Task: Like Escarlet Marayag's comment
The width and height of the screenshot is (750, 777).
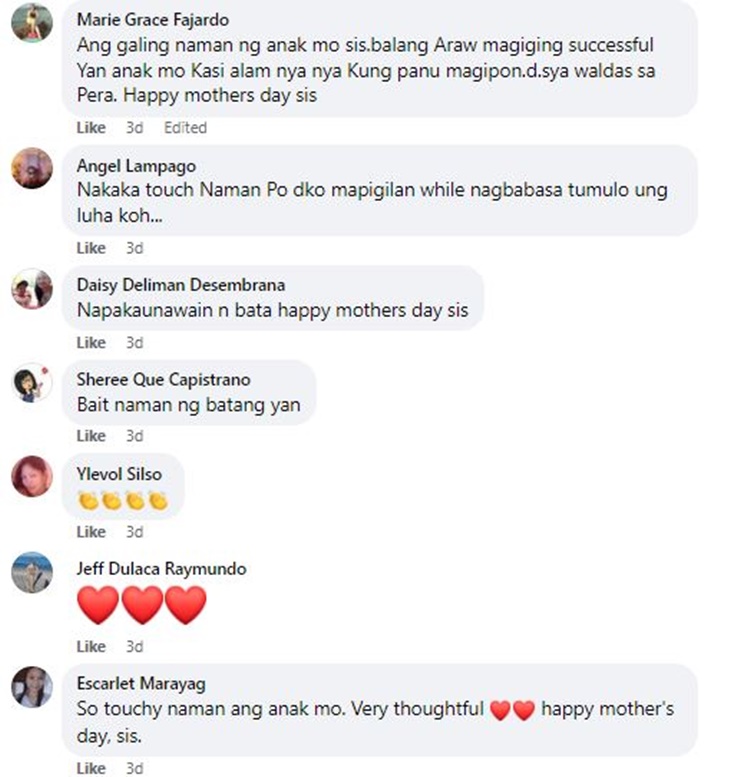Action: [91, 768]
